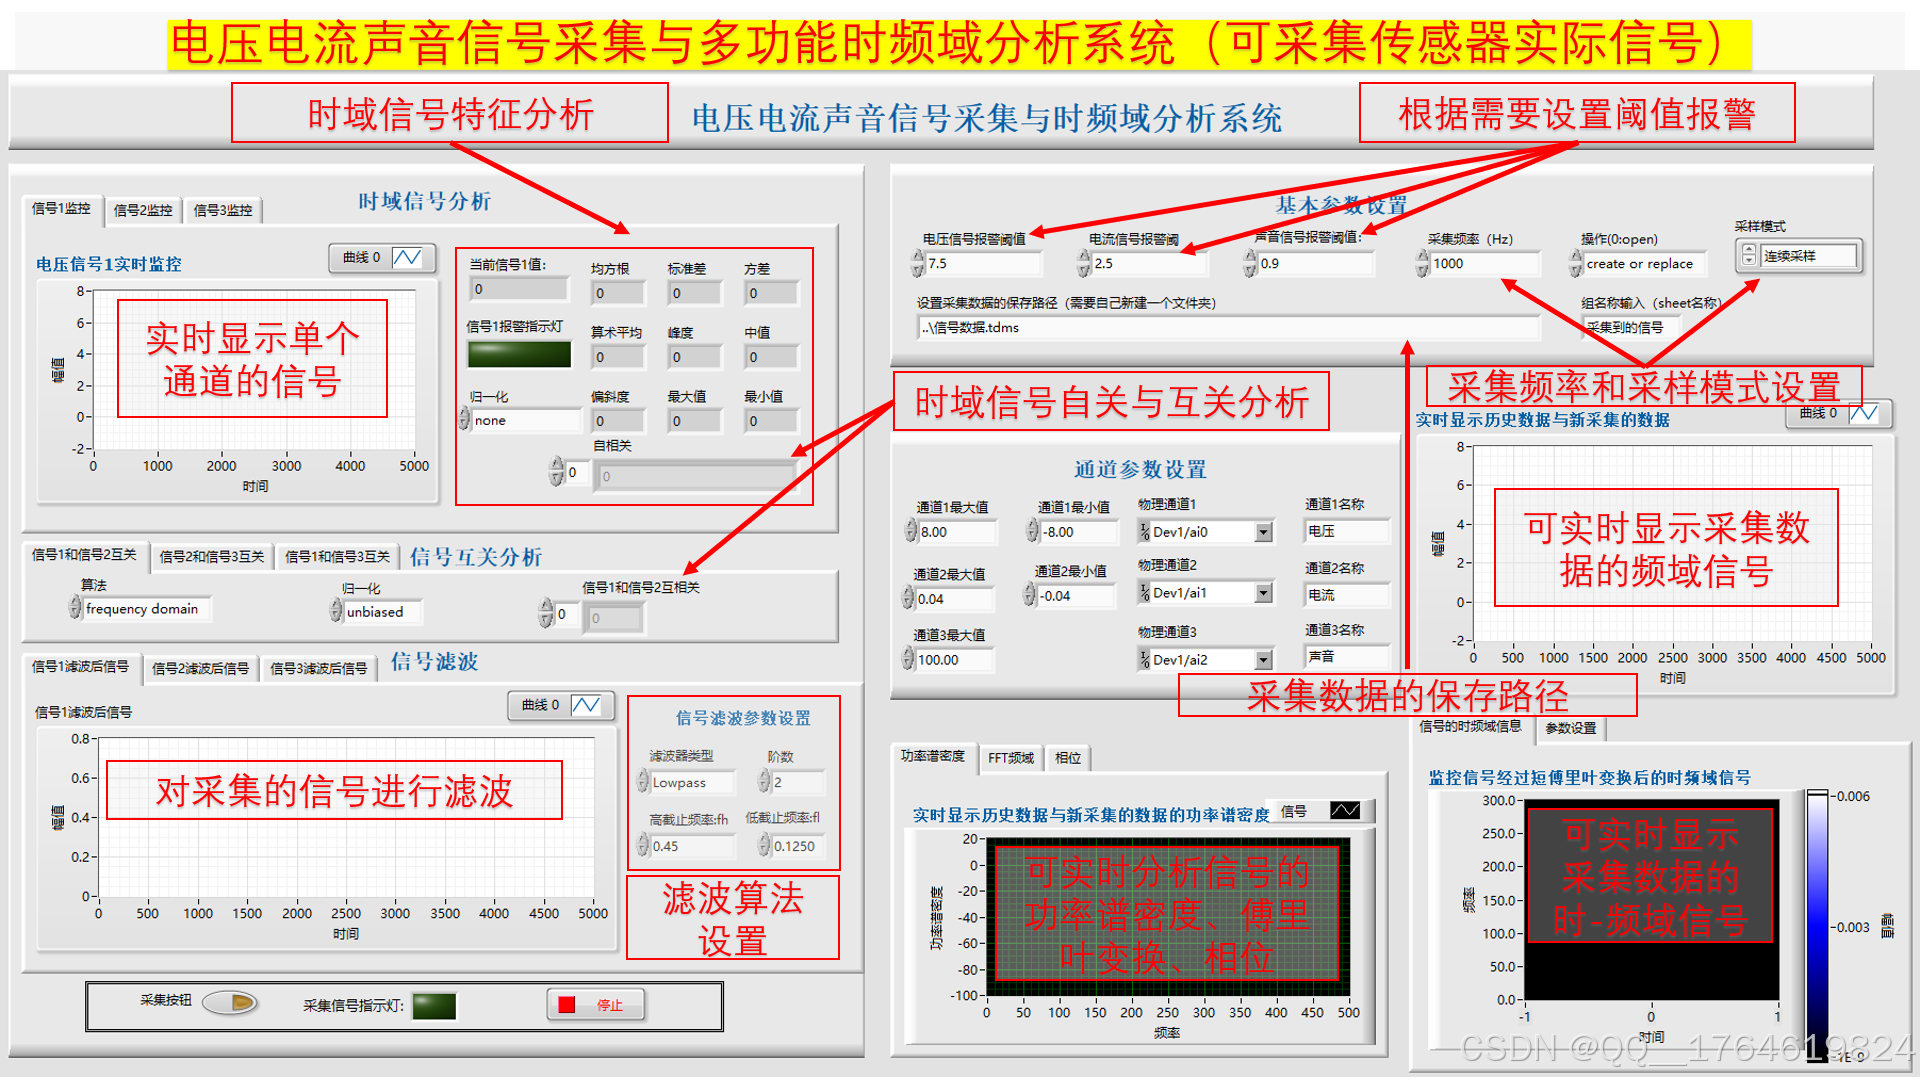The height and width of the screenshot is (1080, 1920).
Task: Click the 信号1报警指示灯 green LED
Action: point(519,354)
